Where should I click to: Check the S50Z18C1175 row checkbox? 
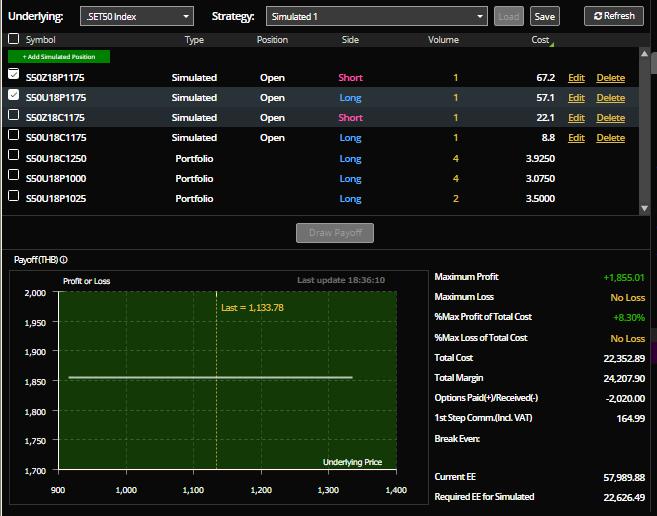click(x=13, y=114)
